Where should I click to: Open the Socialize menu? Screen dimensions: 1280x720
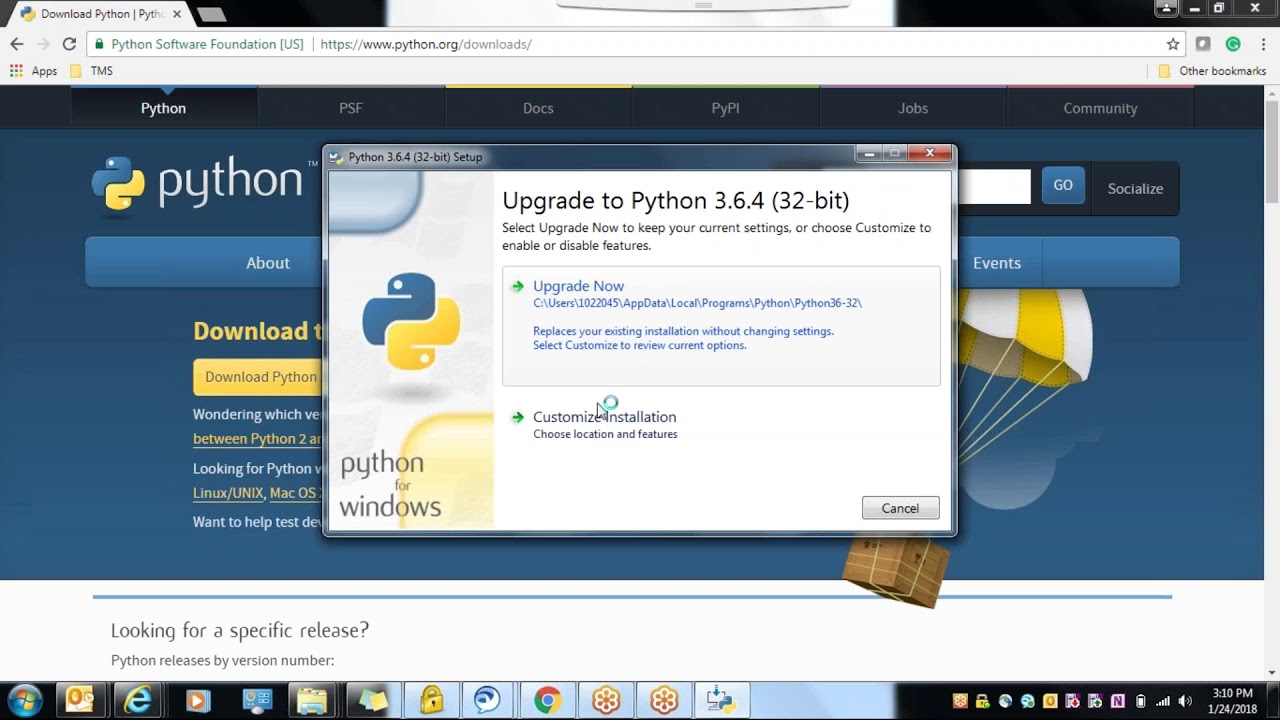pos(1135,188)
